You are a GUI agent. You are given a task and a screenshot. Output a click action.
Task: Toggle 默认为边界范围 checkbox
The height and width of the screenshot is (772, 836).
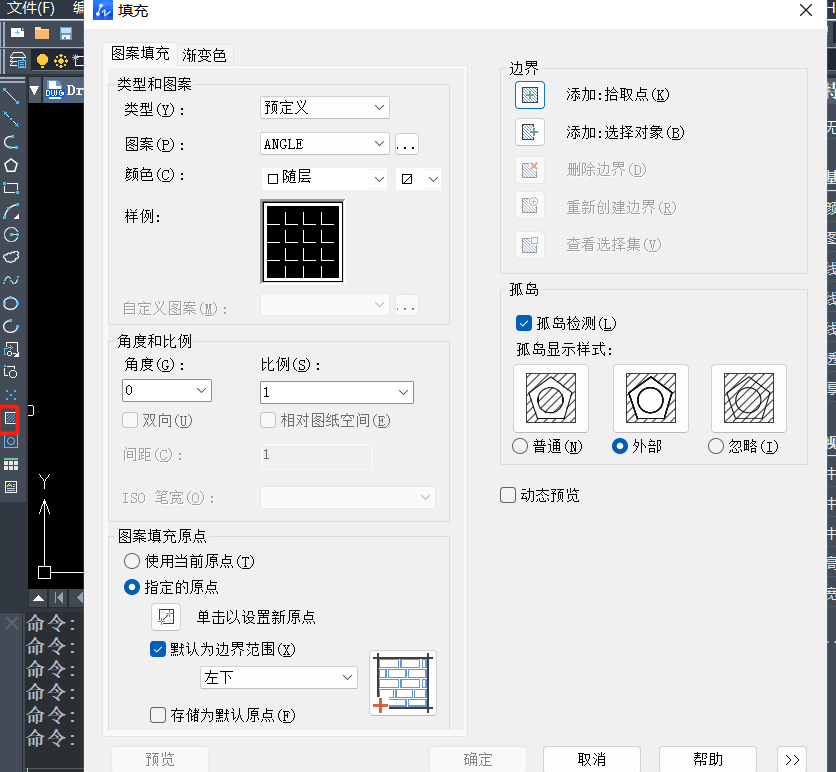(x=158, y=649)
